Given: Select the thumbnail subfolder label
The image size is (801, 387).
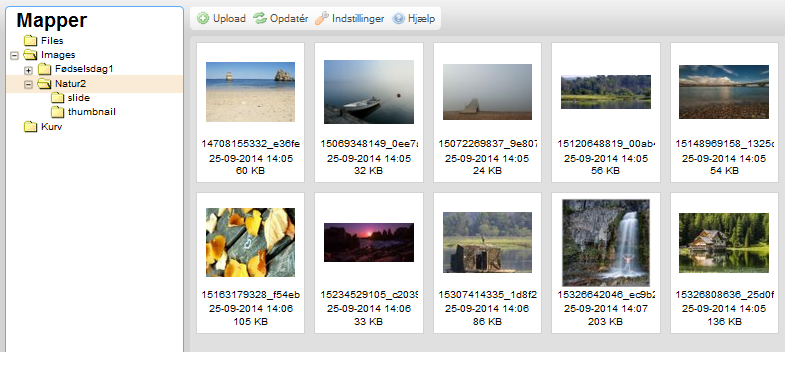Looking at the screenshot, I should [x=92, y=112].
